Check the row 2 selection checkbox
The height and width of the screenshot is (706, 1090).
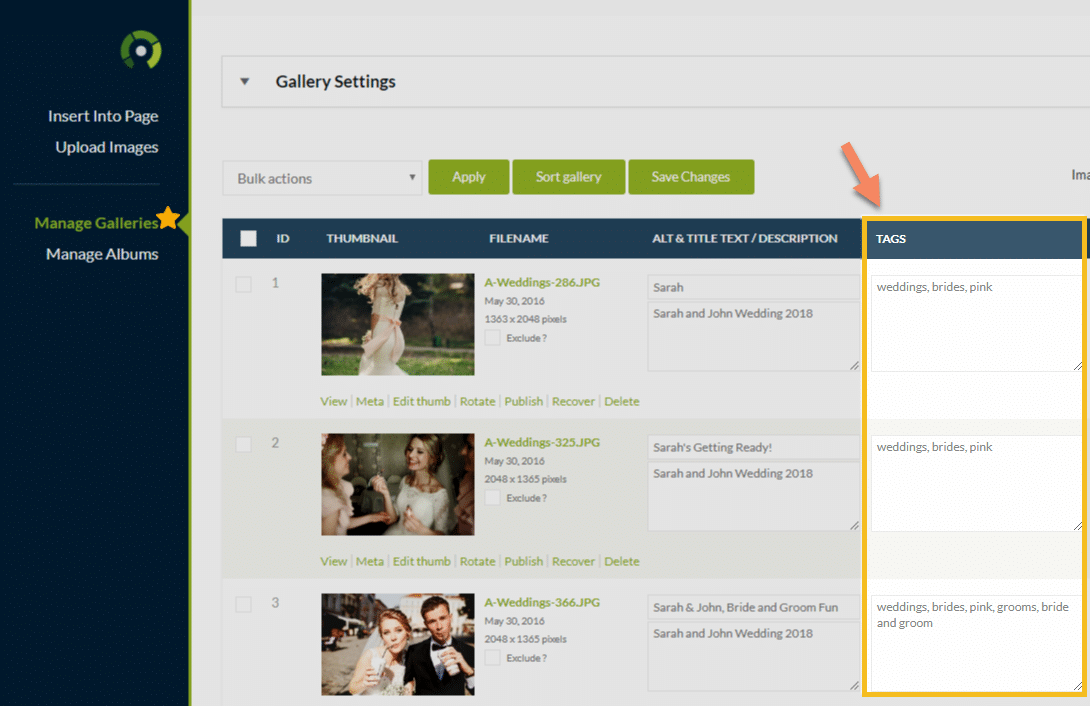pyautogui.click(x=243, y=444)
